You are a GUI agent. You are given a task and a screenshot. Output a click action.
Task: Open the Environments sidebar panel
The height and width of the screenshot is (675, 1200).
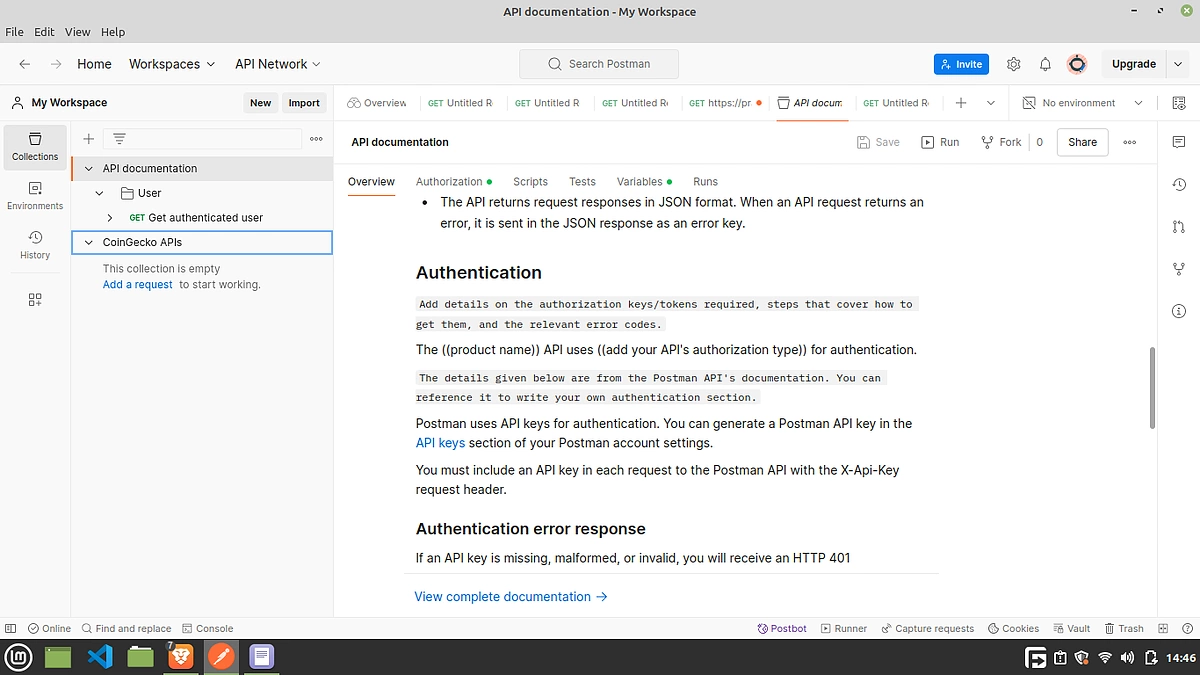click(35, 195)
